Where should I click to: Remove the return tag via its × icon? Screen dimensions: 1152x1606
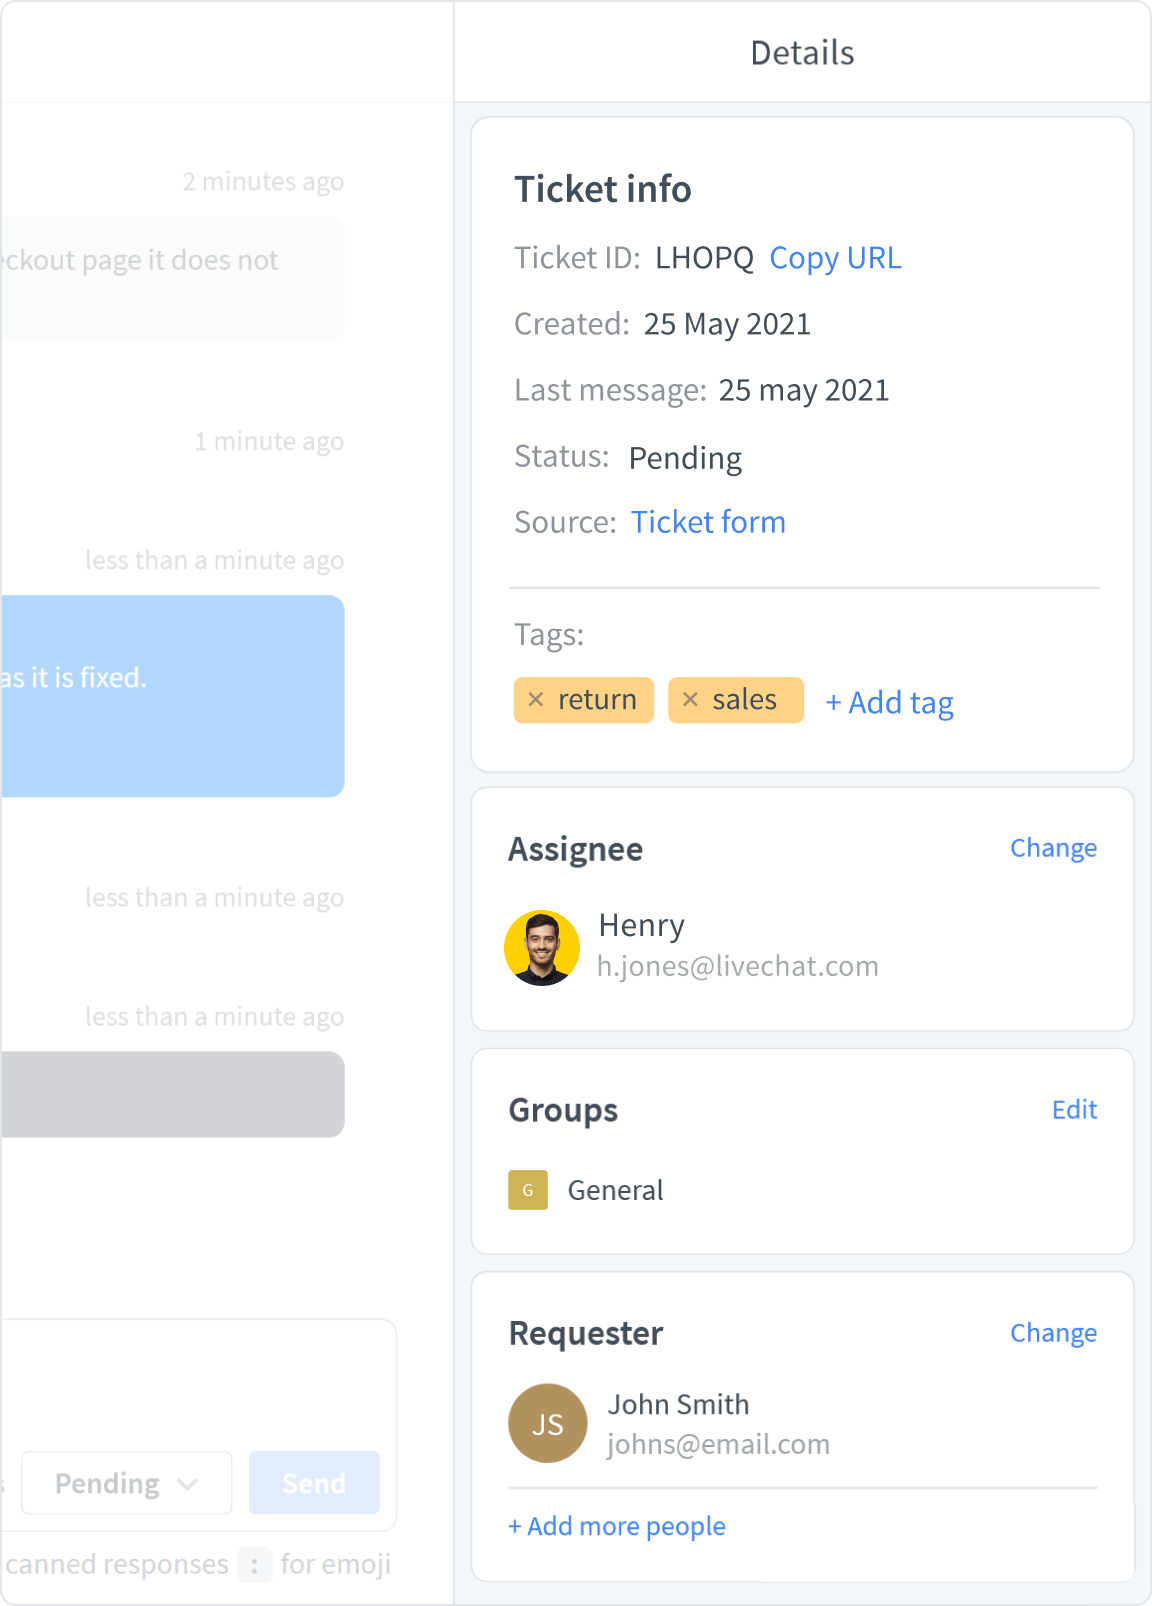coord(536,700)
